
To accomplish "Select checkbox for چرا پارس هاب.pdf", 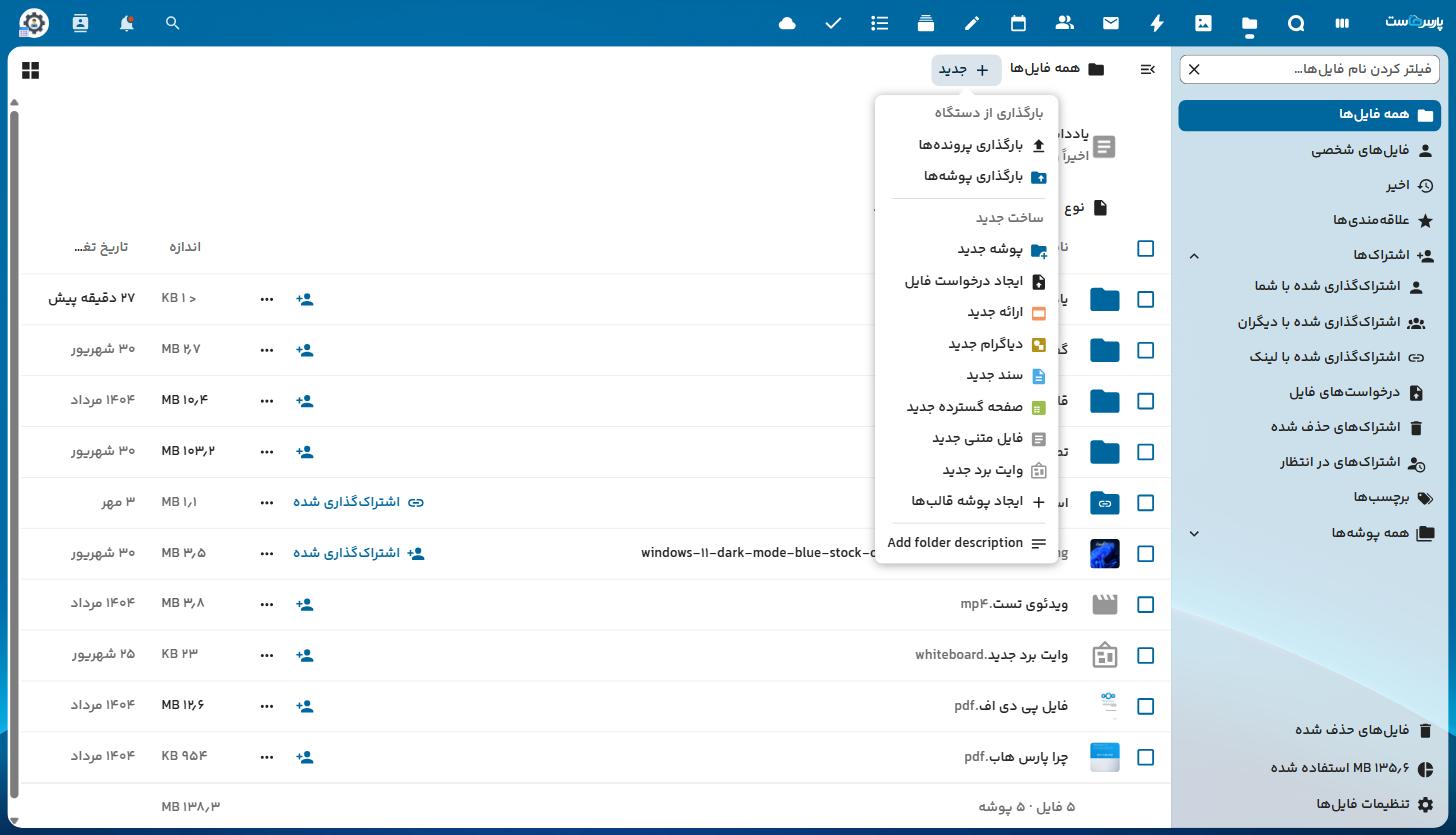I will pos(1145,757).
